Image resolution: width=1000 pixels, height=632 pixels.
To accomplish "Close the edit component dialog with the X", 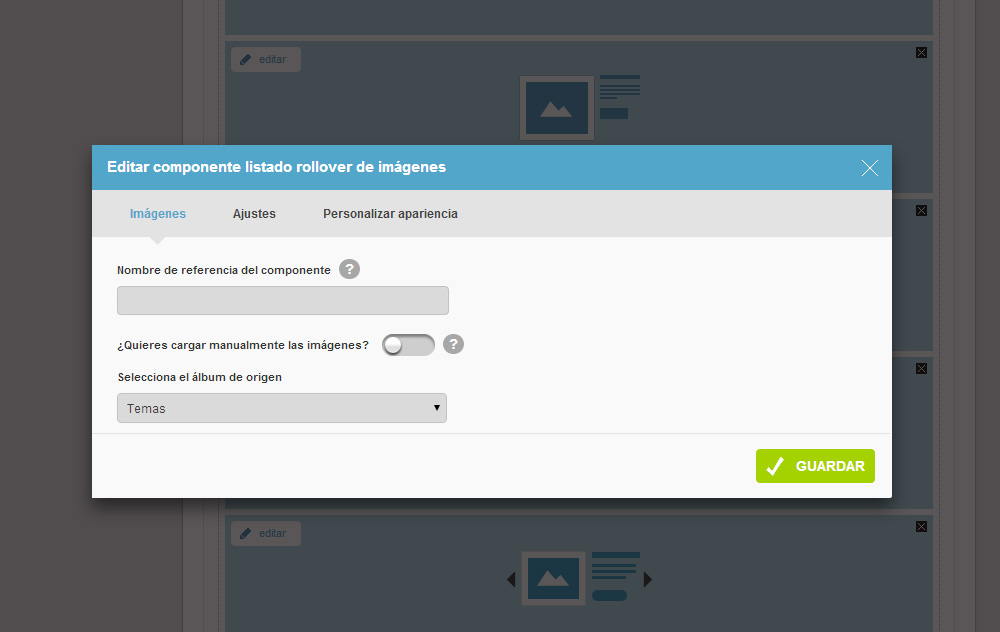I will tap(869, 168).
